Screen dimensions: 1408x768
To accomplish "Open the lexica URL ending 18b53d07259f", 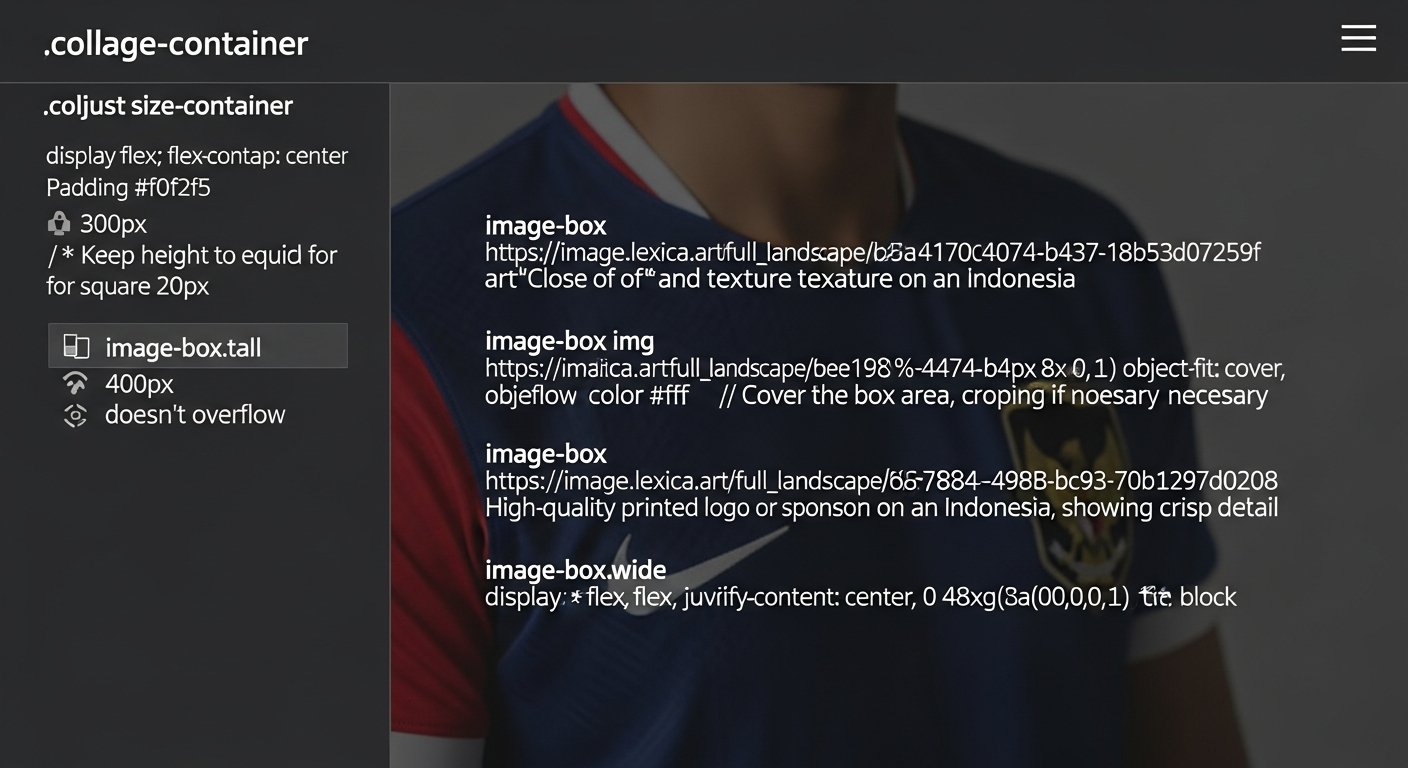I will 872,252.
